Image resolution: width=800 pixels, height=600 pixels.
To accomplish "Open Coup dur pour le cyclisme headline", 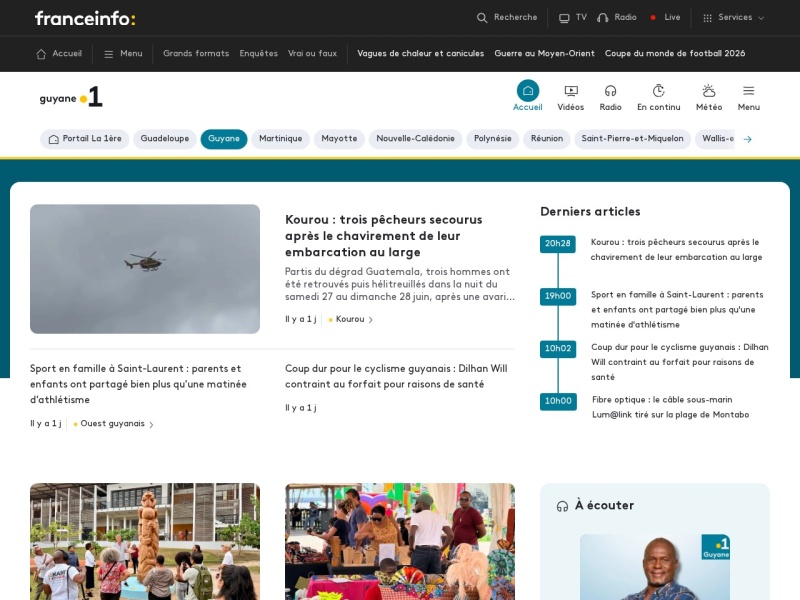I will pos(396,376).
